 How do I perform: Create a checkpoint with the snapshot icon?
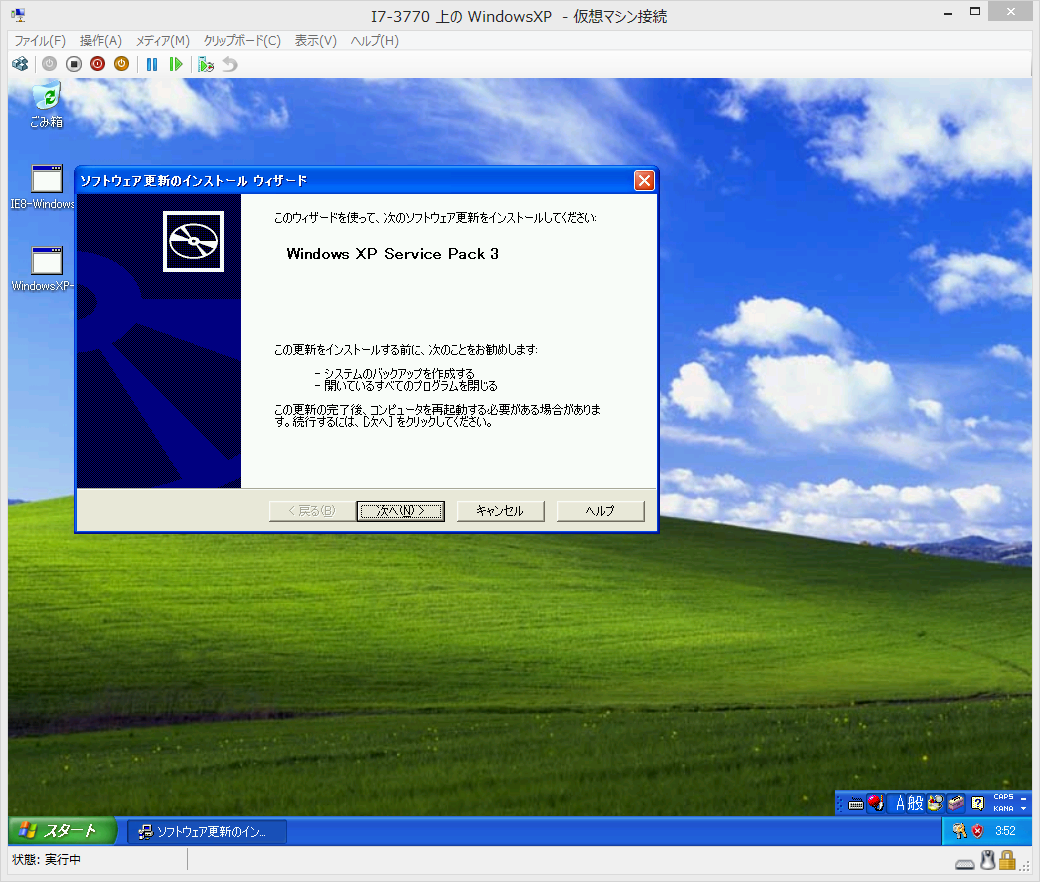(x=206, y=64)
